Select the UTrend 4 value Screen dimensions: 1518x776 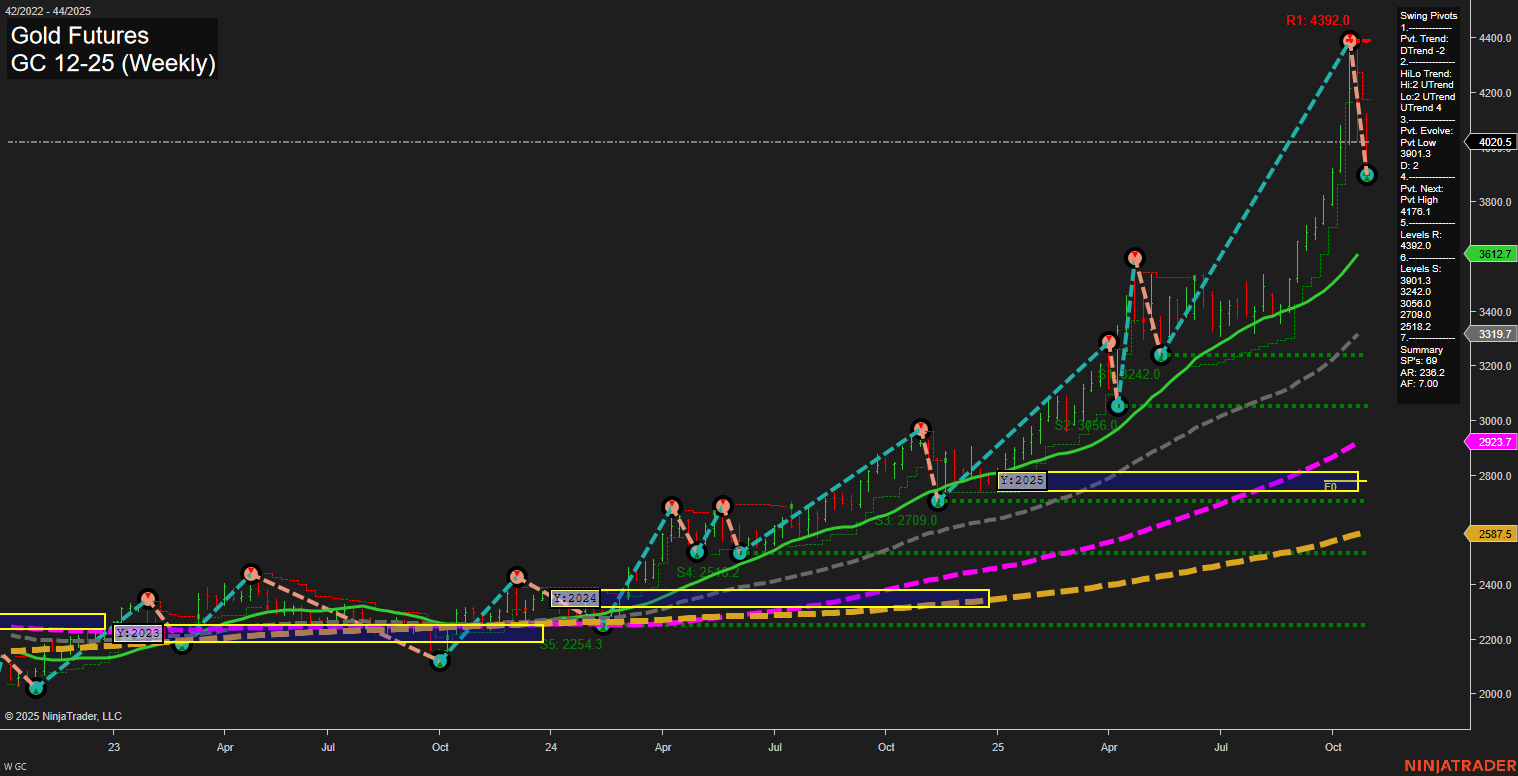point(1421,108)
